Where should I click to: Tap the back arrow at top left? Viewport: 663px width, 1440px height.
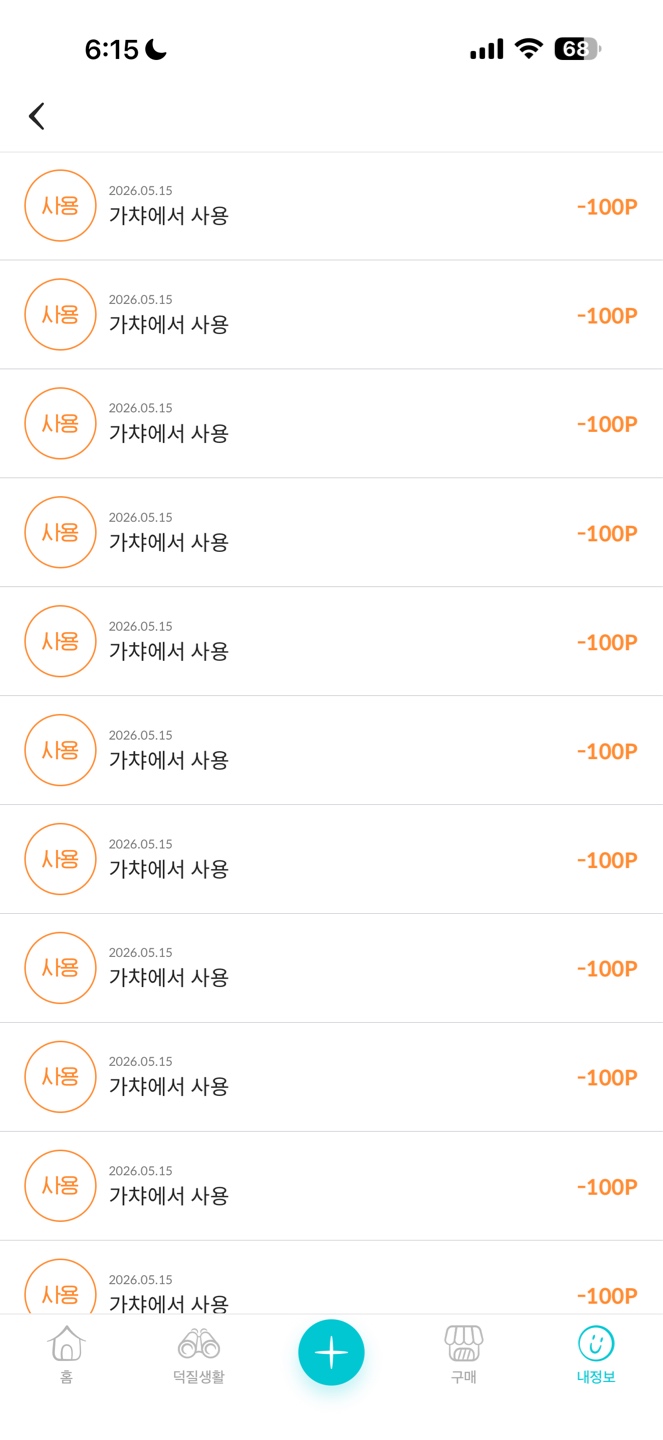[x=37, y=116]
